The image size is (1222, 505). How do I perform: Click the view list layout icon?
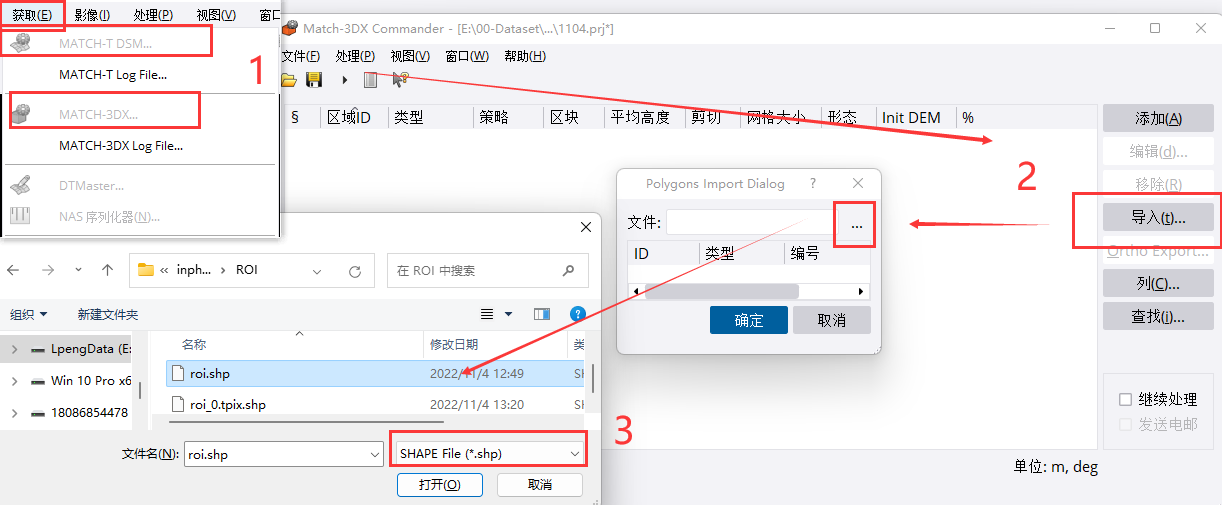(x=487, y=314)
